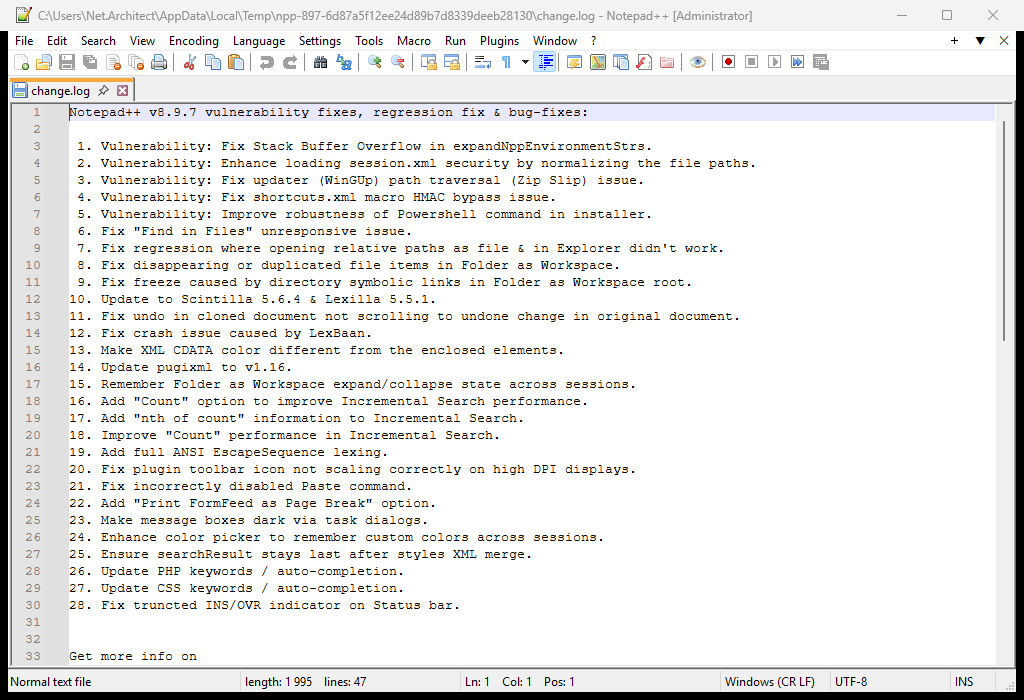Click the vertical scrollbar thumb

[1004, 230]
